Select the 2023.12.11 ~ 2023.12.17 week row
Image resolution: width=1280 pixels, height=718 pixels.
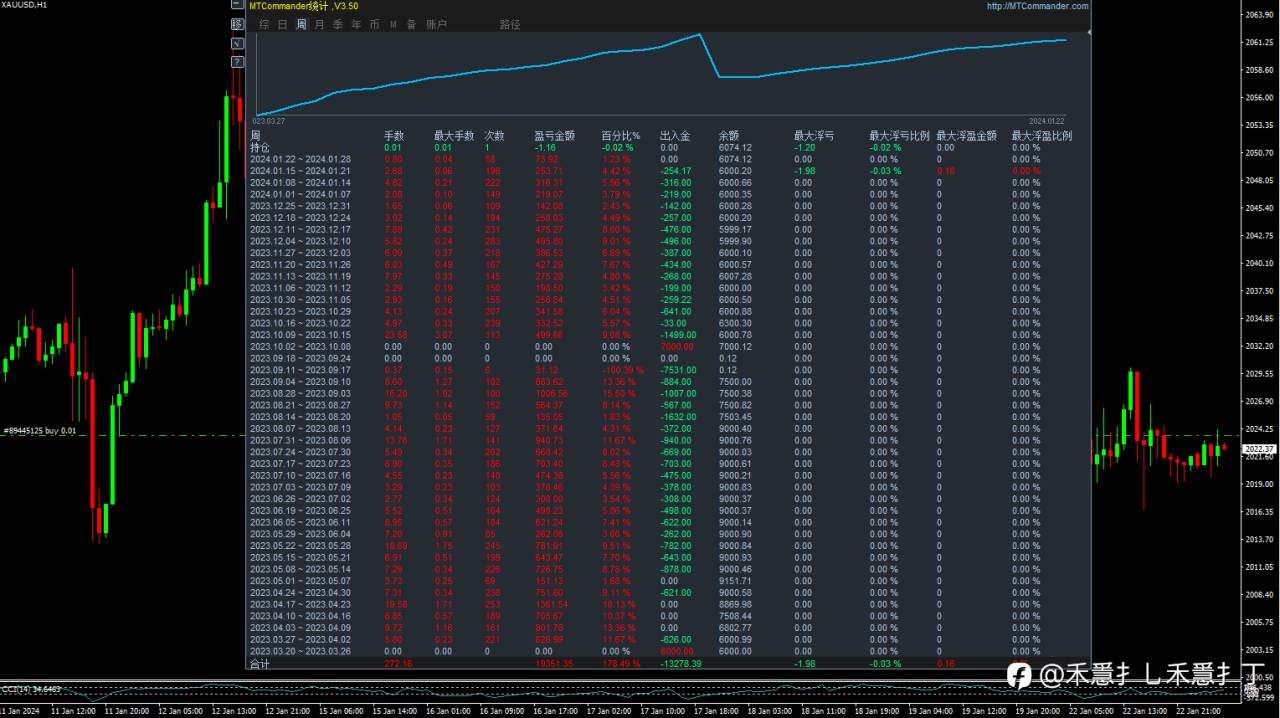(x=668, y=229)
